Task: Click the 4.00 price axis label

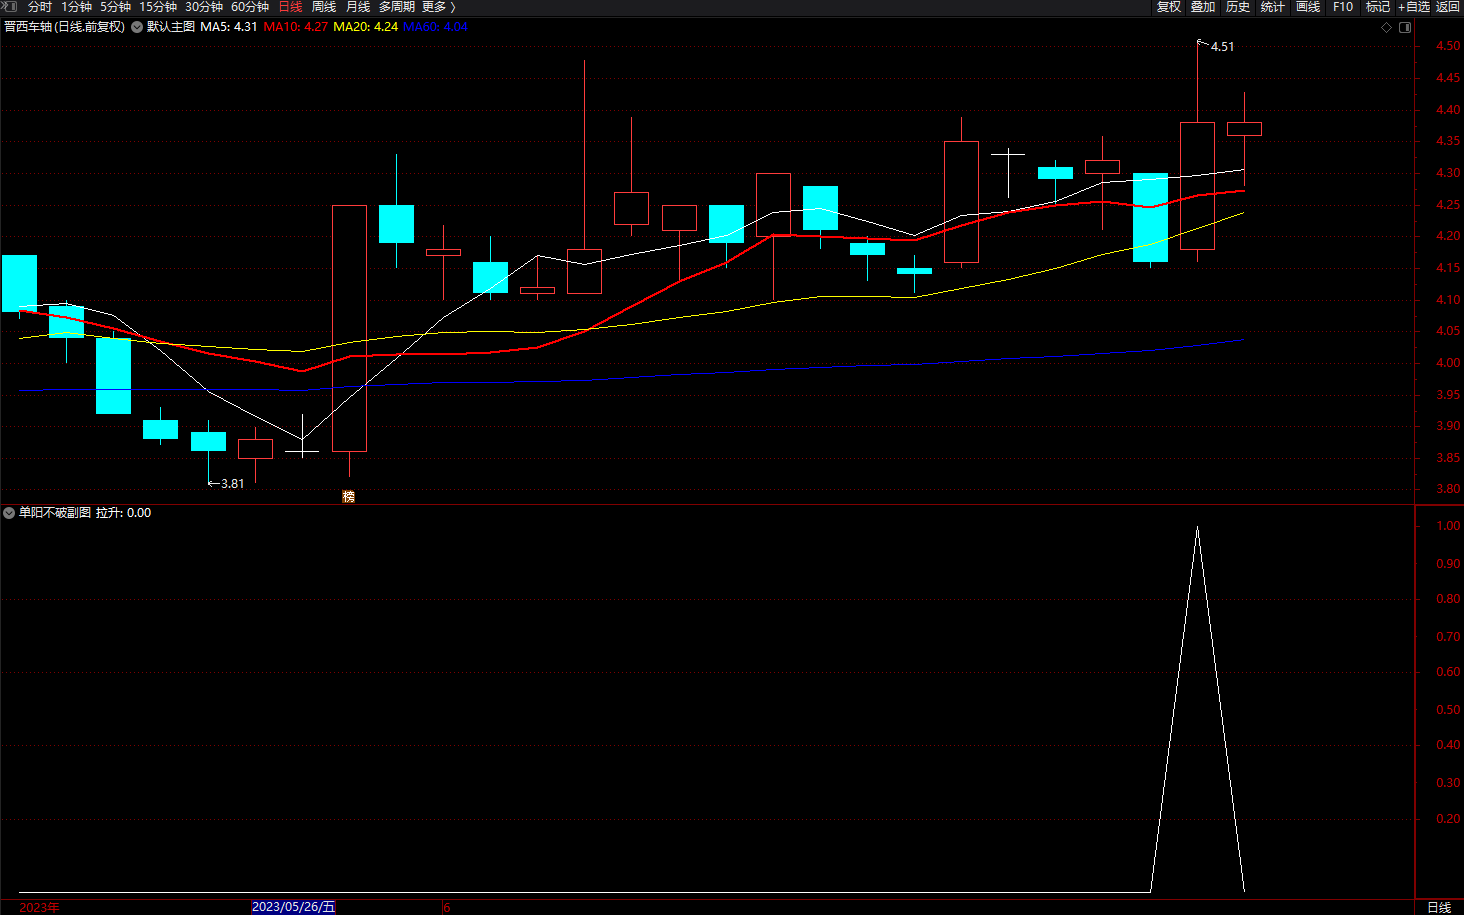Action: (1447, 363)
